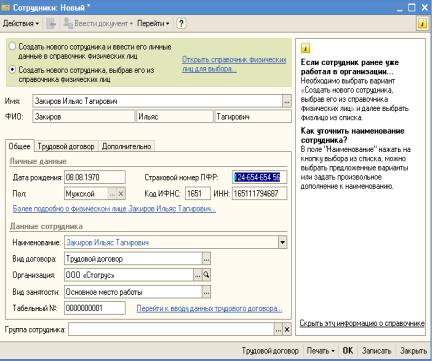Open the Печать dropdown button
The image size is (432, 361).
point(320,351)
